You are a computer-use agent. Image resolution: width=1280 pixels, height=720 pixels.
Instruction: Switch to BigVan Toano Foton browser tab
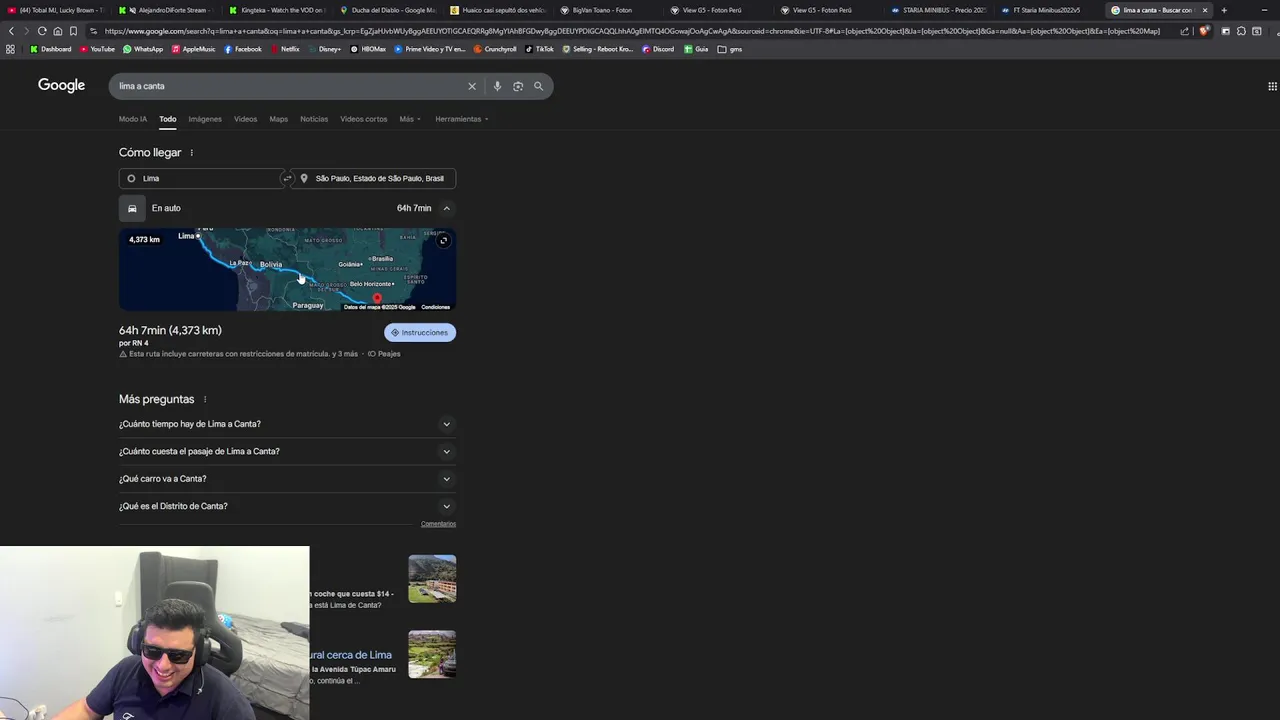tap(608, 10)
